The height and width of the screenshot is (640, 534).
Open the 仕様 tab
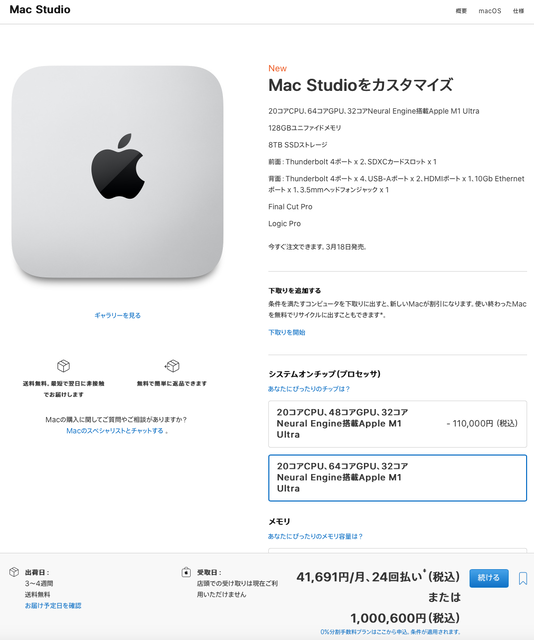[518, 11]
